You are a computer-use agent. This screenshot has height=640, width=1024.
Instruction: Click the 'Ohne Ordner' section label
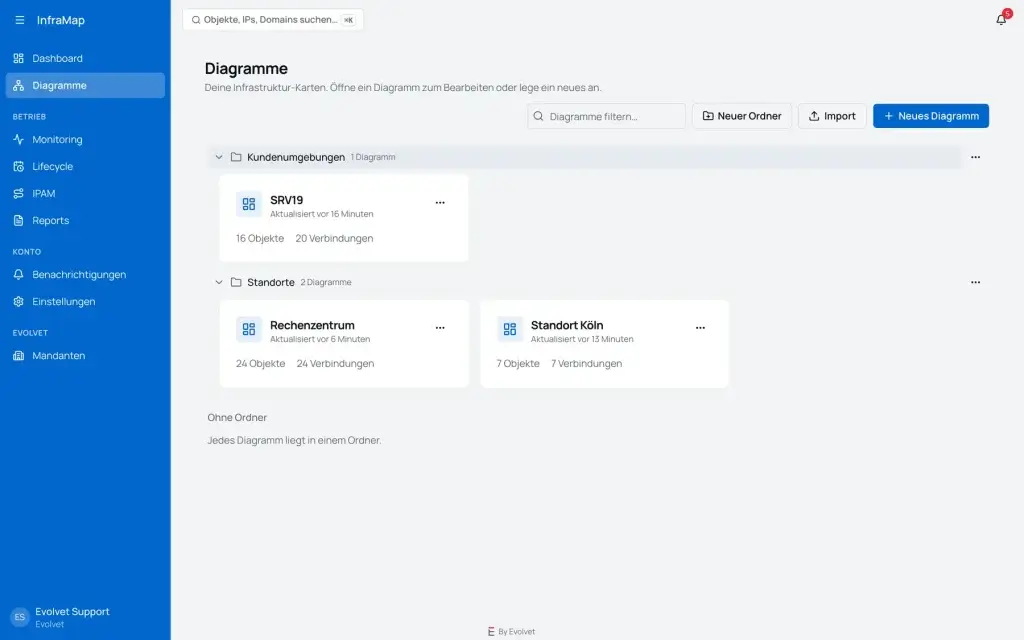coord(237,417)
